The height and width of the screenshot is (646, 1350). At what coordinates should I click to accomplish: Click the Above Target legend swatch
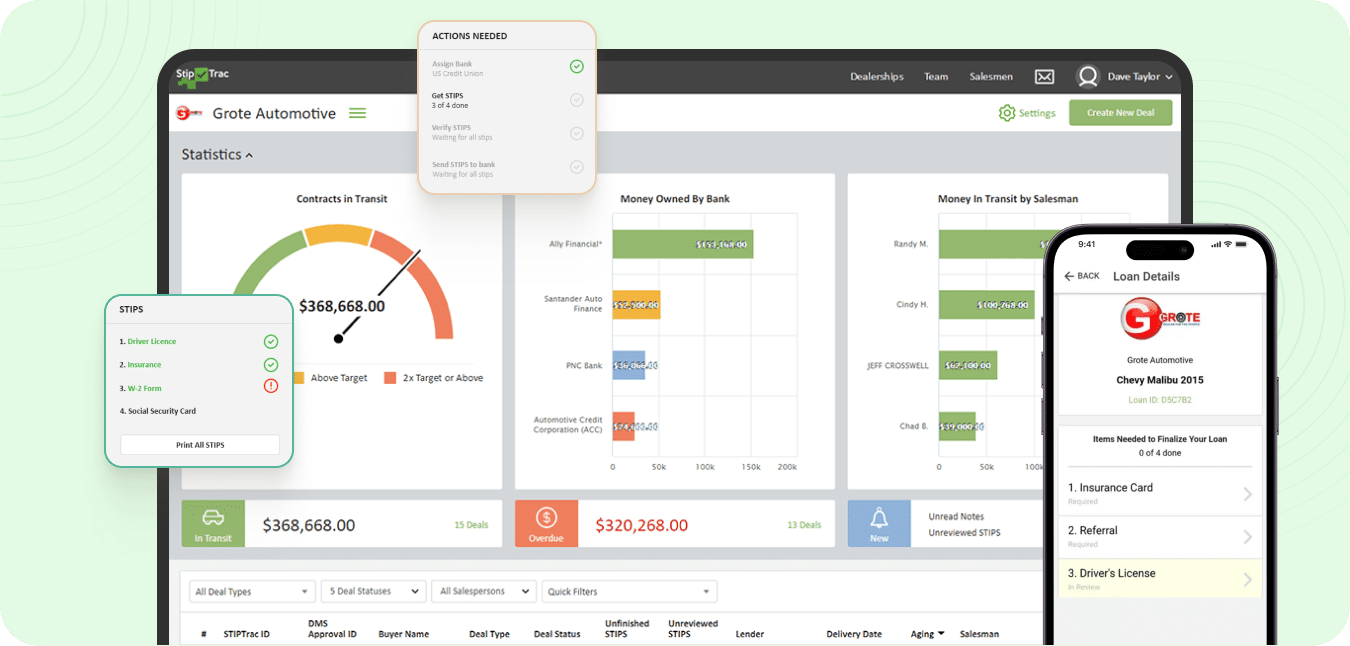(x=300, y=378)
